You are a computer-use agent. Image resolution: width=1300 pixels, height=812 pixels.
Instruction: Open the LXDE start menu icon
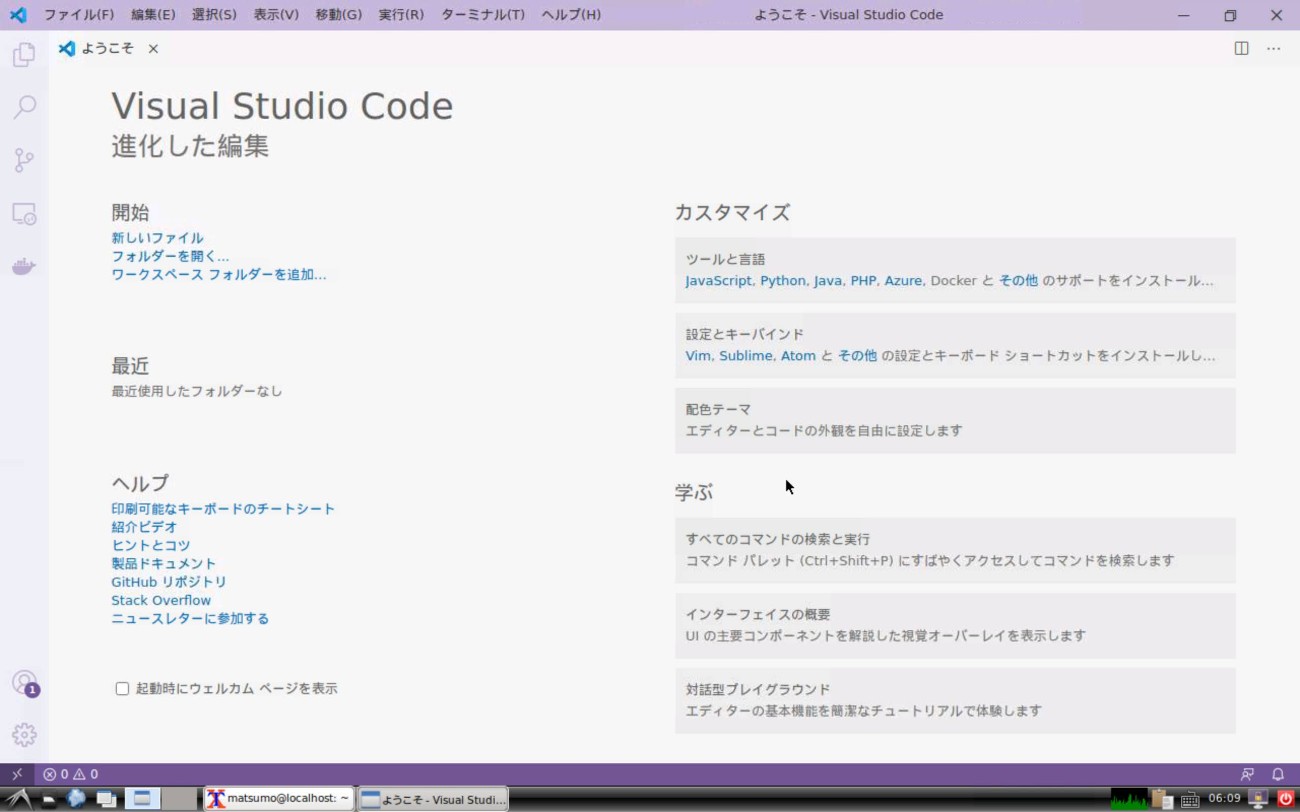tap(19, 798)
